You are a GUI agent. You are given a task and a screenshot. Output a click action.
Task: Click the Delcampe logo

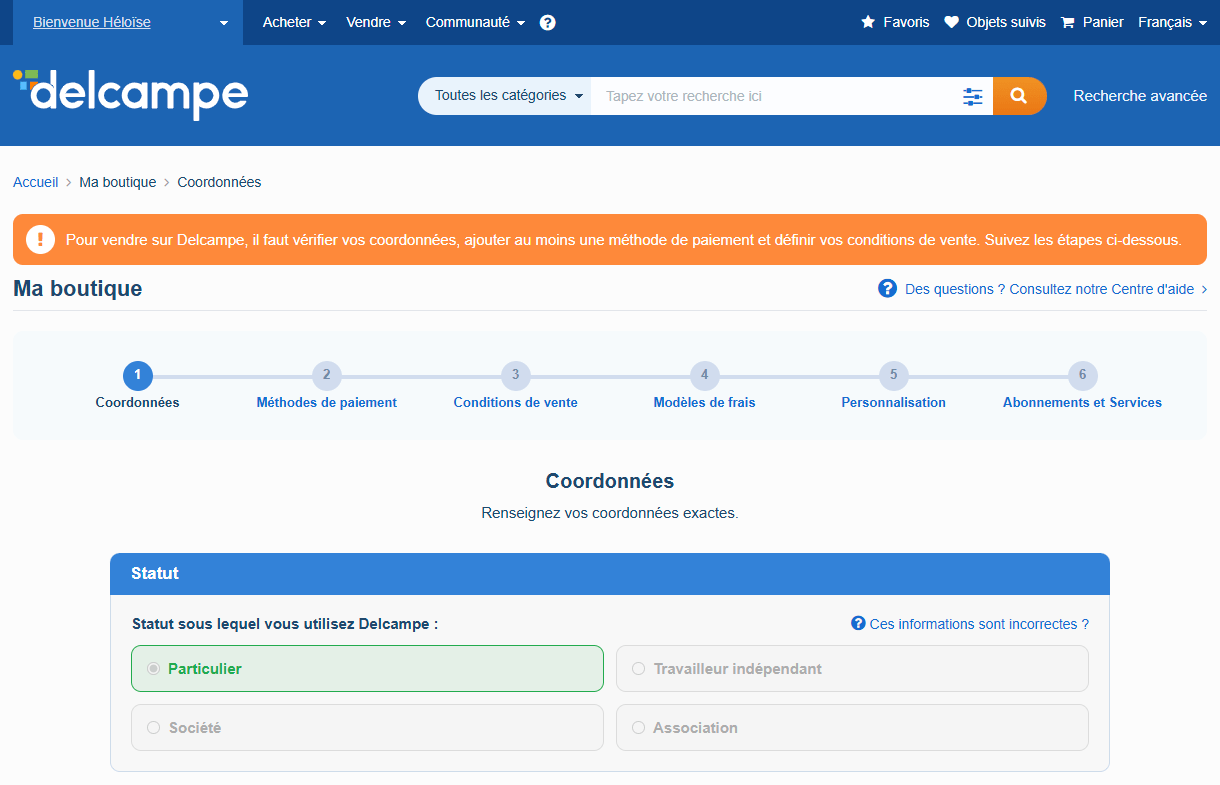(x=130, y=95)
